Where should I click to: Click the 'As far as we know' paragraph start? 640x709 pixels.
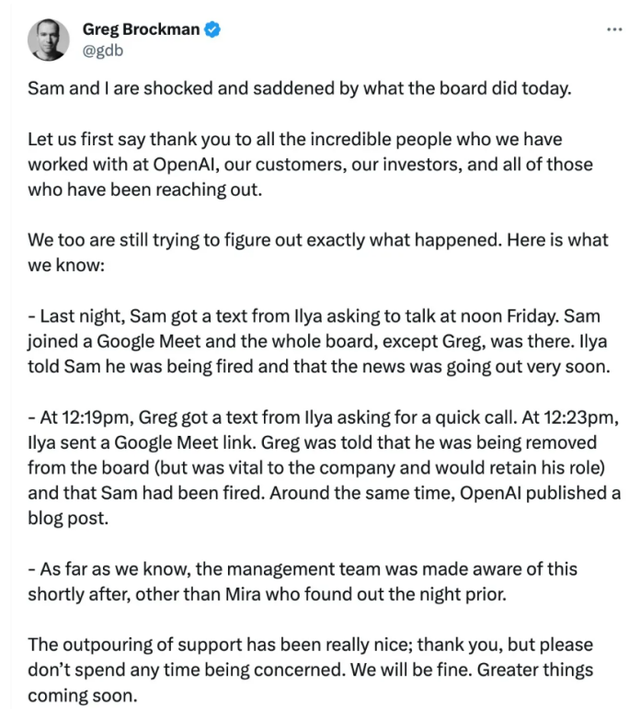point(115,569)
